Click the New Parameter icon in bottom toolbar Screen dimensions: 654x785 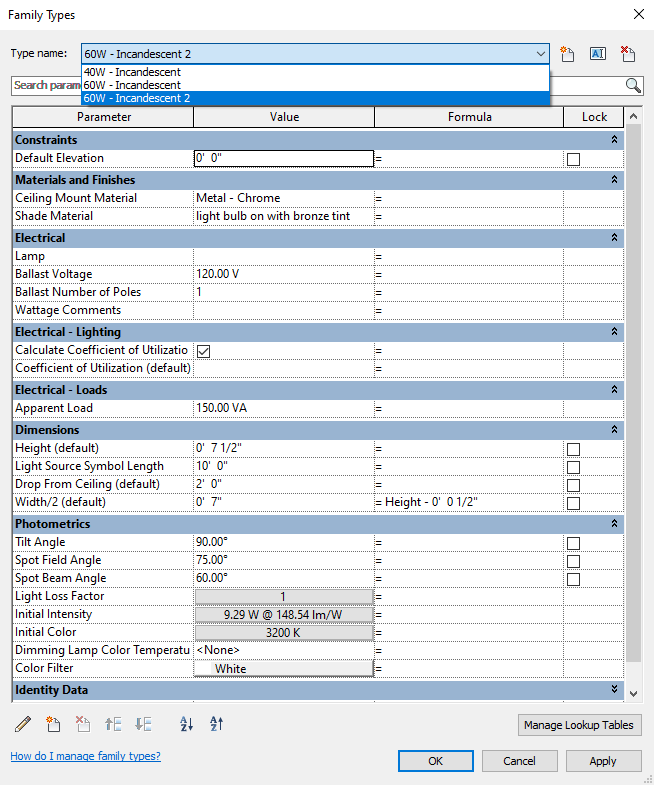click(x=54, y=724)
